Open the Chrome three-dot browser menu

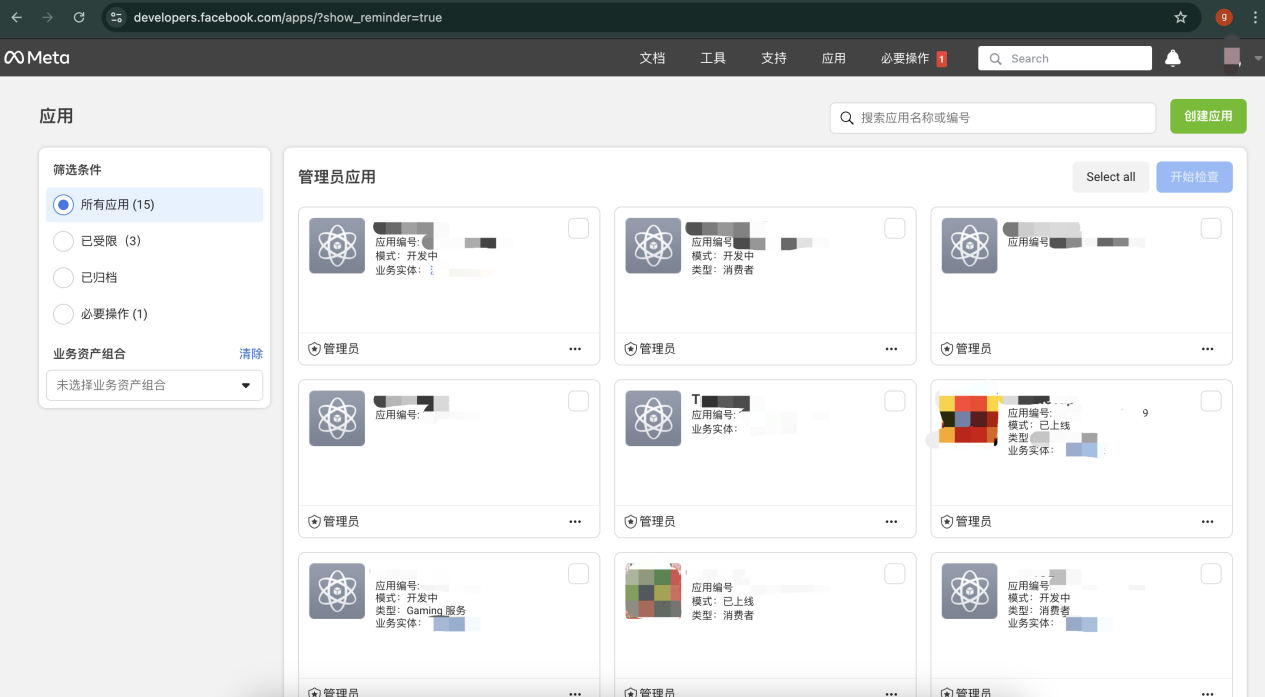pyautogui.click(x=1253, y=16)
